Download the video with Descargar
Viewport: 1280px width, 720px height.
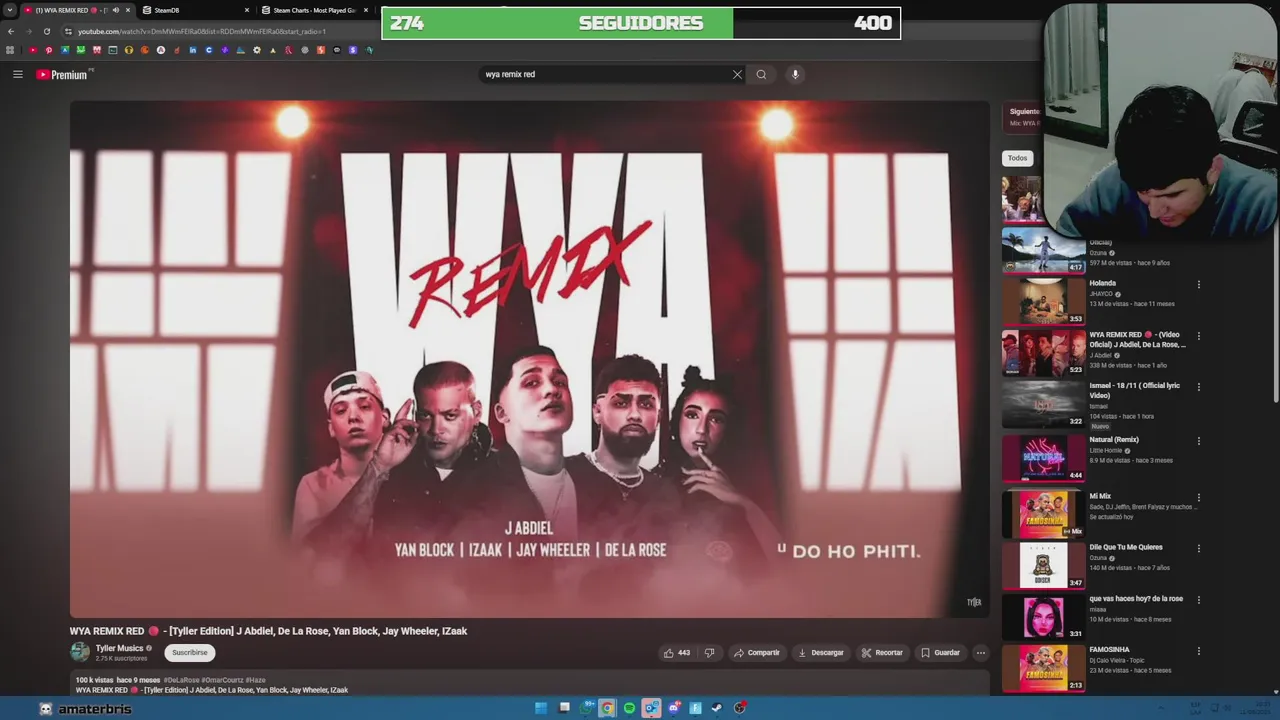821,653
